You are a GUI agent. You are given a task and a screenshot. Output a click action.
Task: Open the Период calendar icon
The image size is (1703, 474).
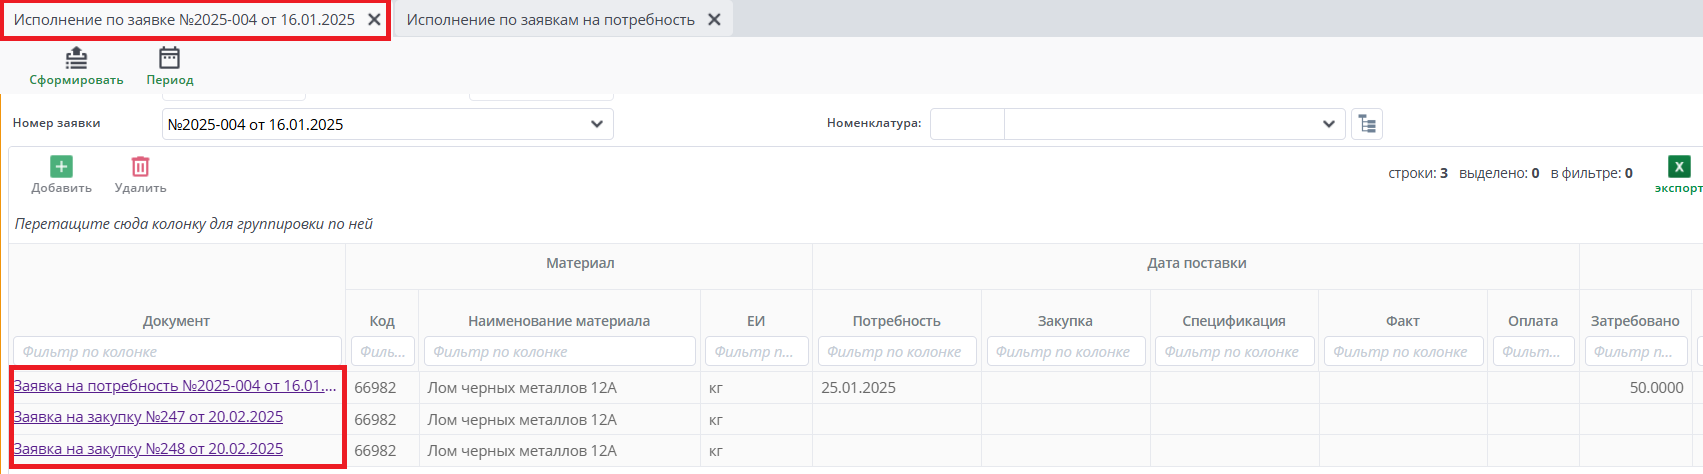(170, 58)
